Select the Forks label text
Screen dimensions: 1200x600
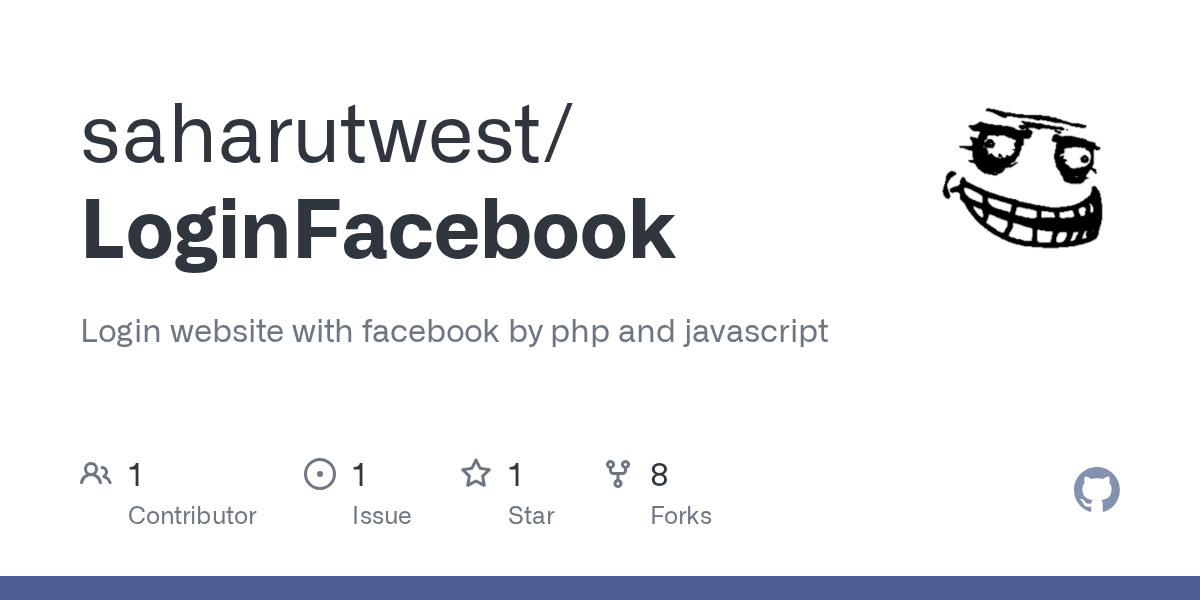680,516
